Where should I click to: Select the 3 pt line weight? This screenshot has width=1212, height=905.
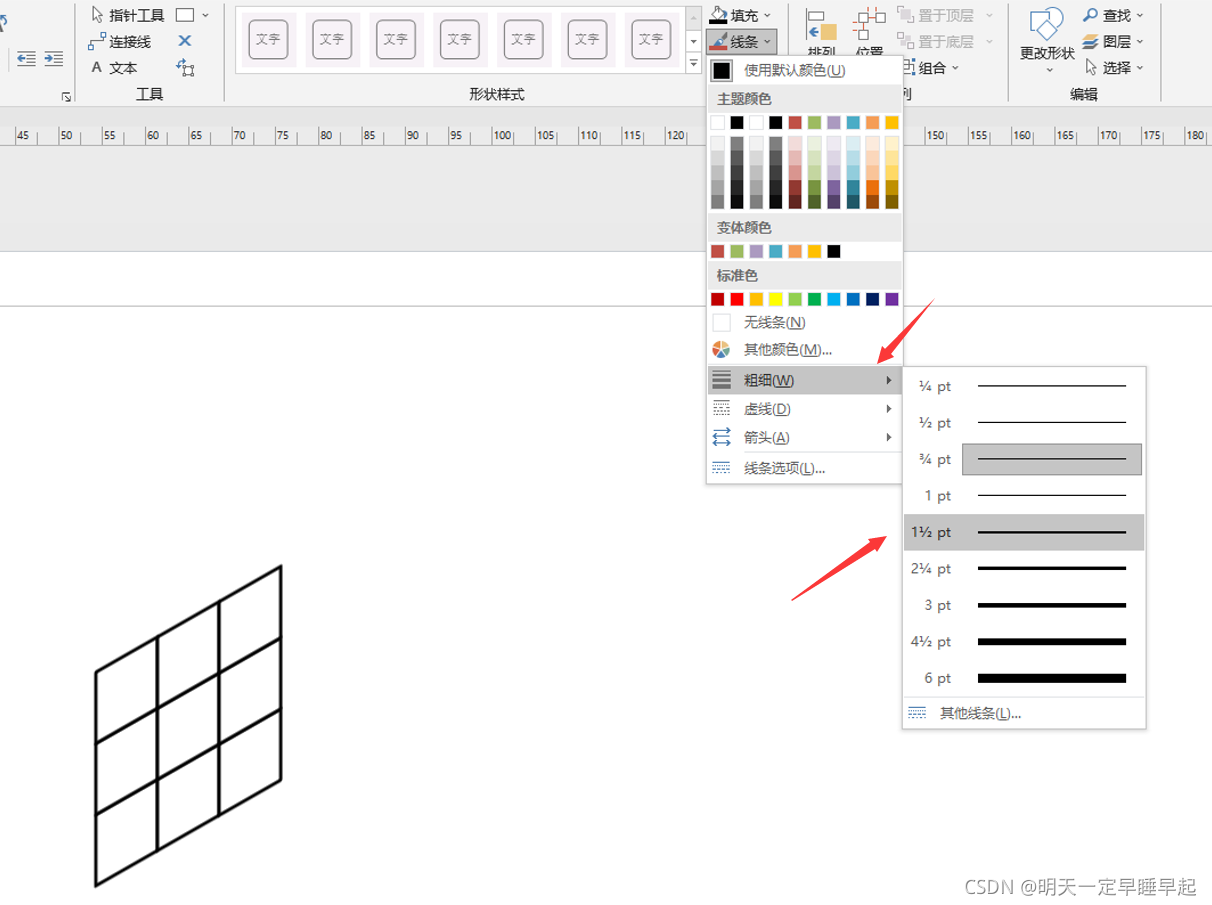pyautogui.click(x=1024, y=605)
